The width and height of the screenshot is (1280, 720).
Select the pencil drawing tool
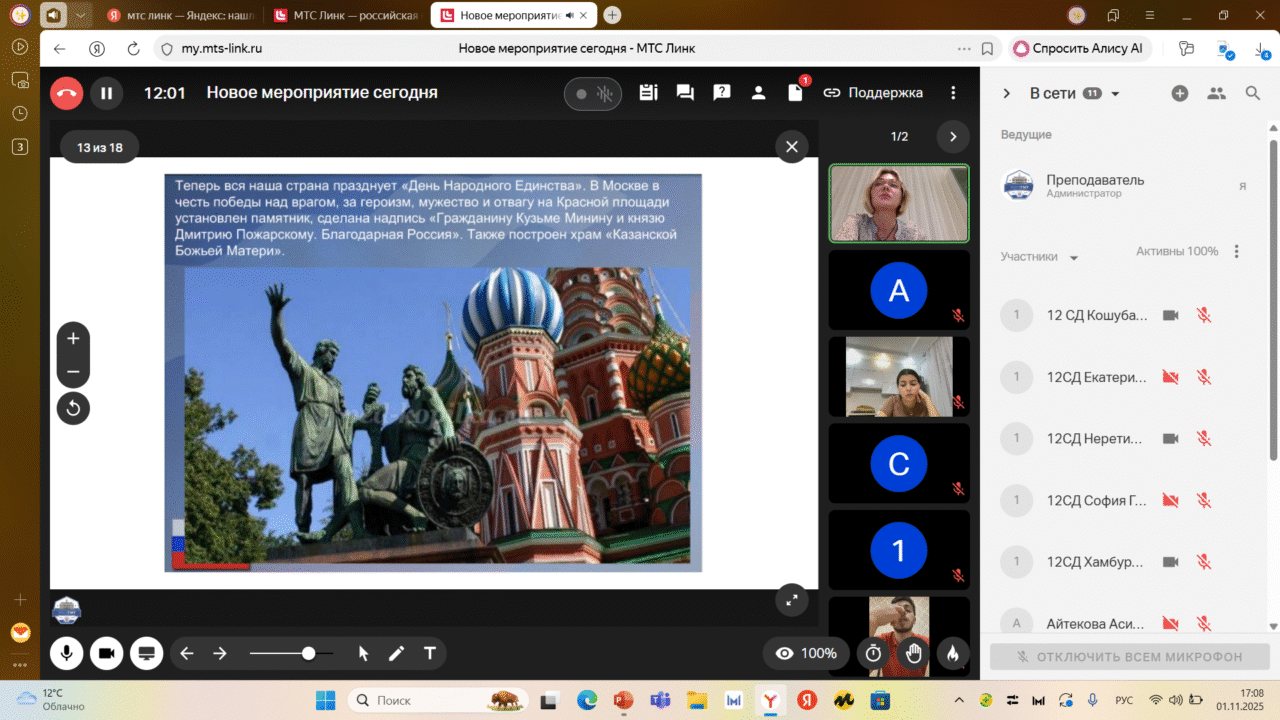click(x=397, y=653)
